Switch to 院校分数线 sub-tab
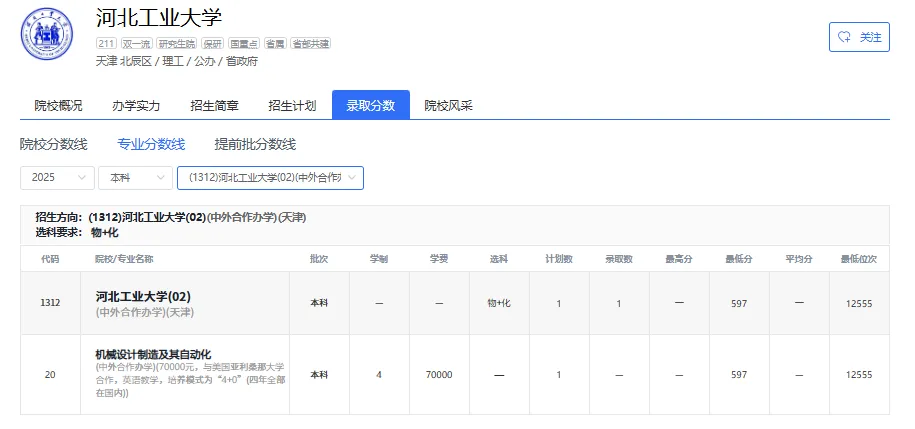The image size is (915, 429). coord(54,144)
